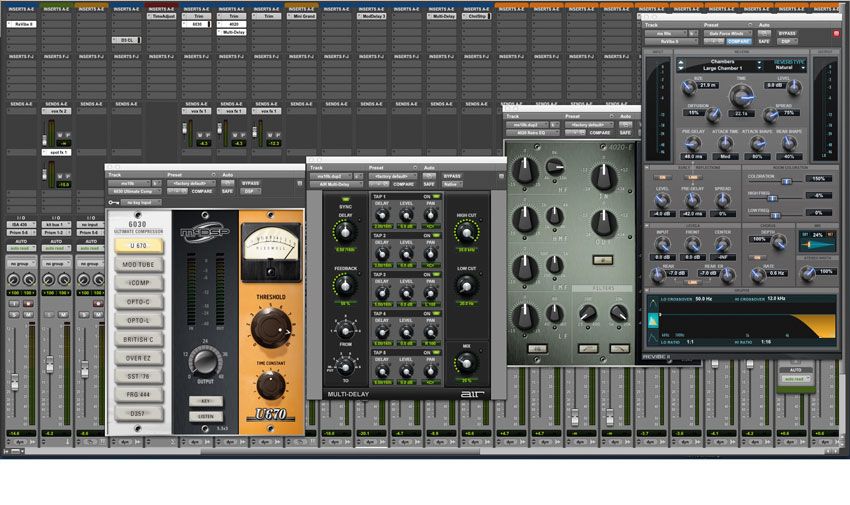This screenshot has height=505, width=850.
Task: Click the 4020-E EQ HF gain knob
Action: [525, 171]
